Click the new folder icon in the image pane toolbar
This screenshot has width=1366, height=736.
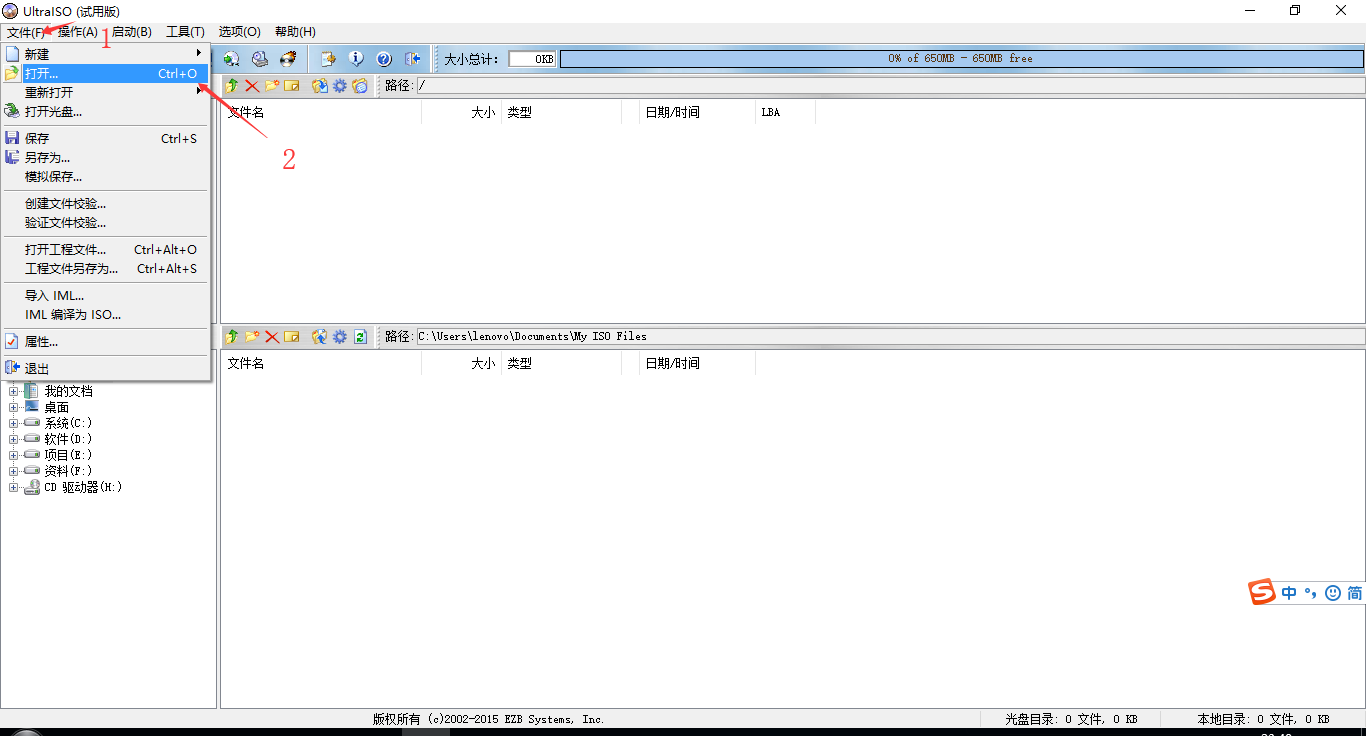pyautogui.click(x=272, y=86)
